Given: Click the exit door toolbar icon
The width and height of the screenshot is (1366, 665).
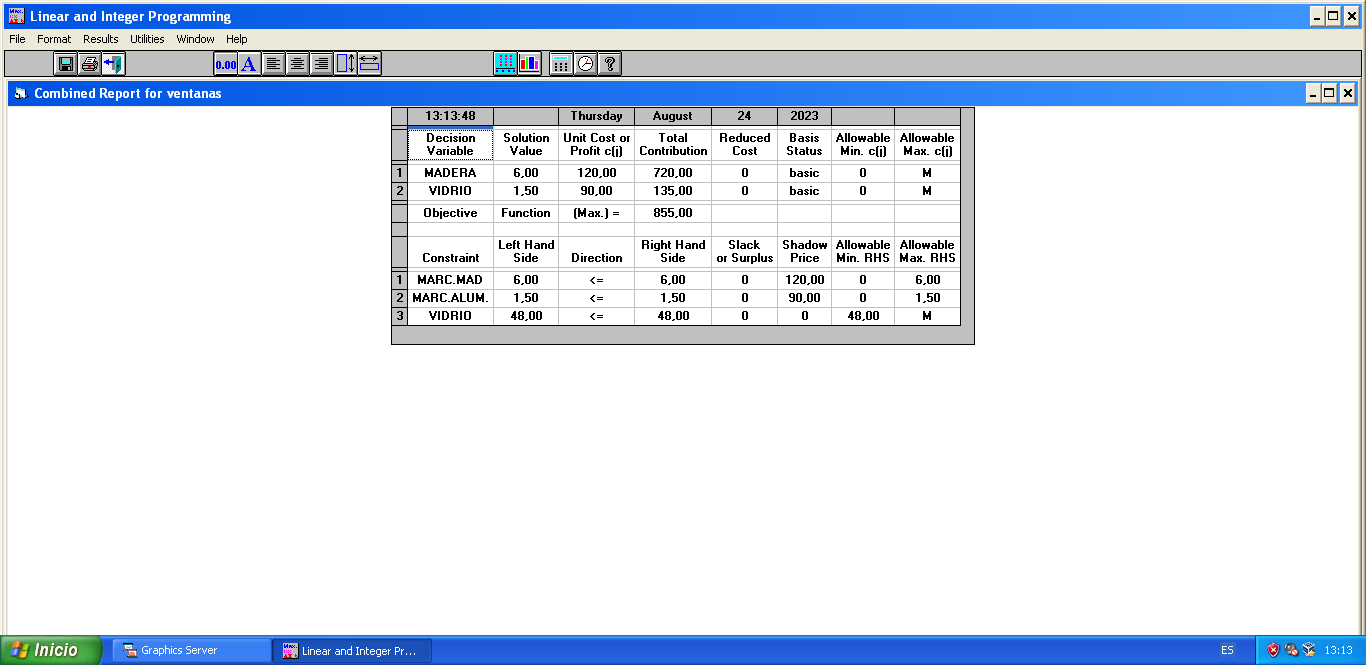Looking at the screenshot, I should 113,64.
